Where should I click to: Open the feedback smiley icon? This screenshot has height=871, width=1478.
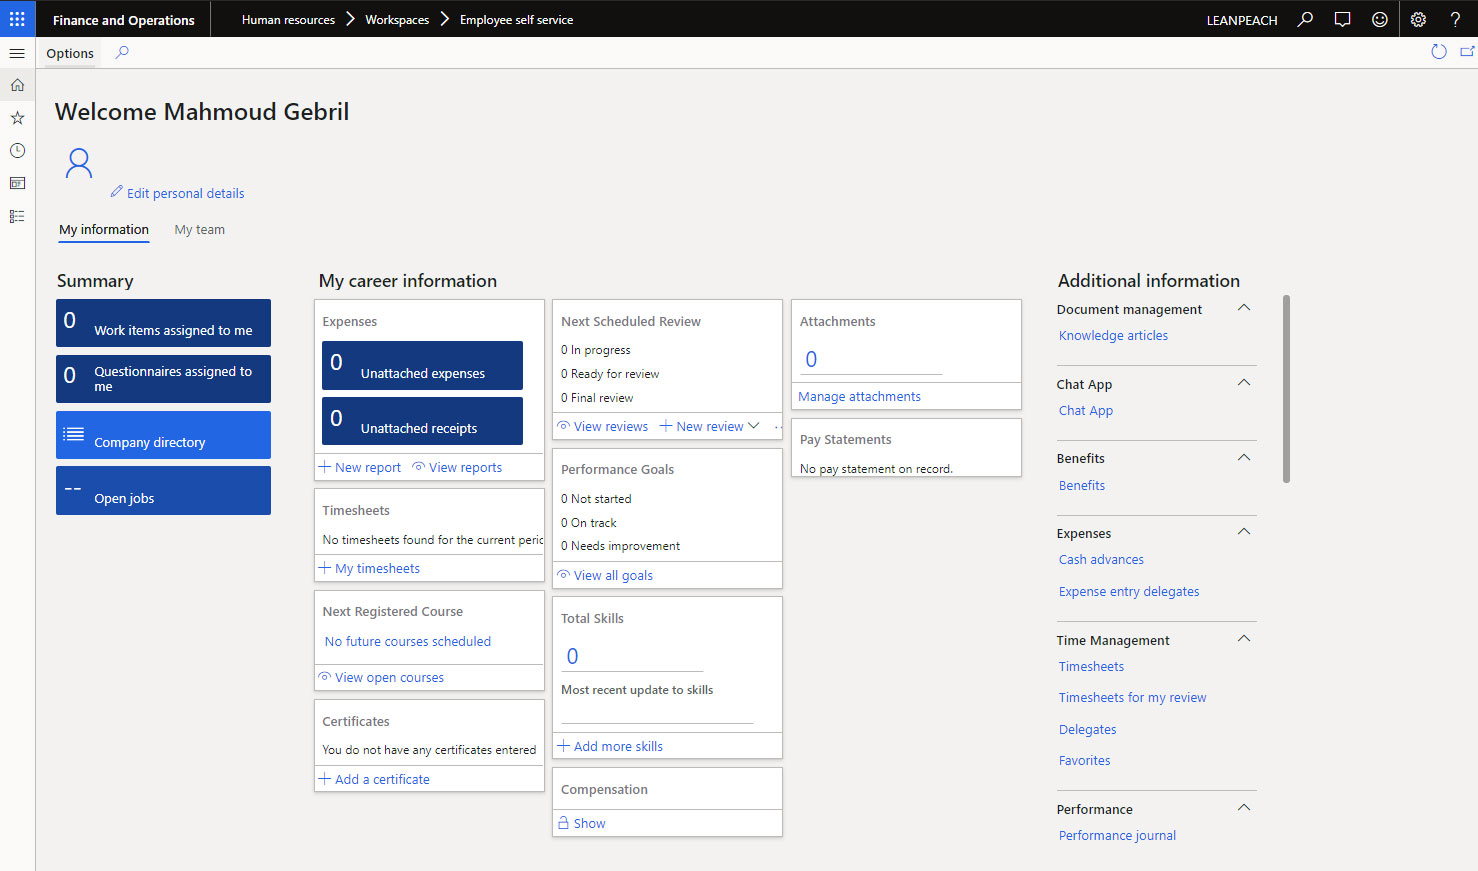[x=1379, y=19]
